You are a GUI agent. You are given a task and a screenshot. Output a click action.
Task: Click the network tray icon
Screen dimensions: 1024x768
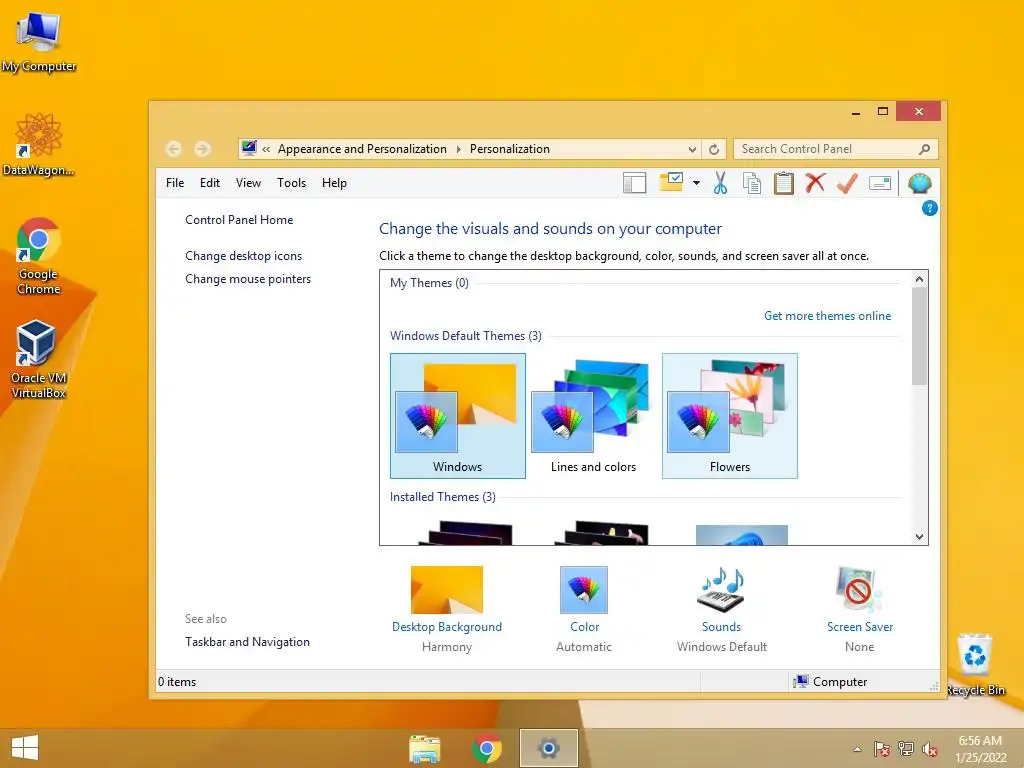pos(905,749)
